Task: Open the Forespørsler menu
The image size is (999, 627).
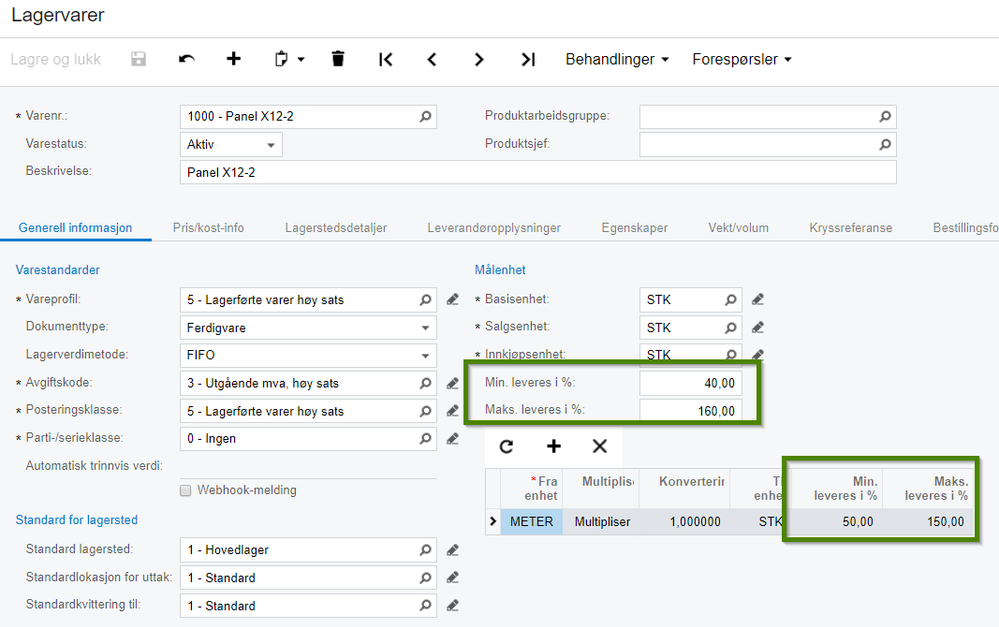Action: coord(742,60)
